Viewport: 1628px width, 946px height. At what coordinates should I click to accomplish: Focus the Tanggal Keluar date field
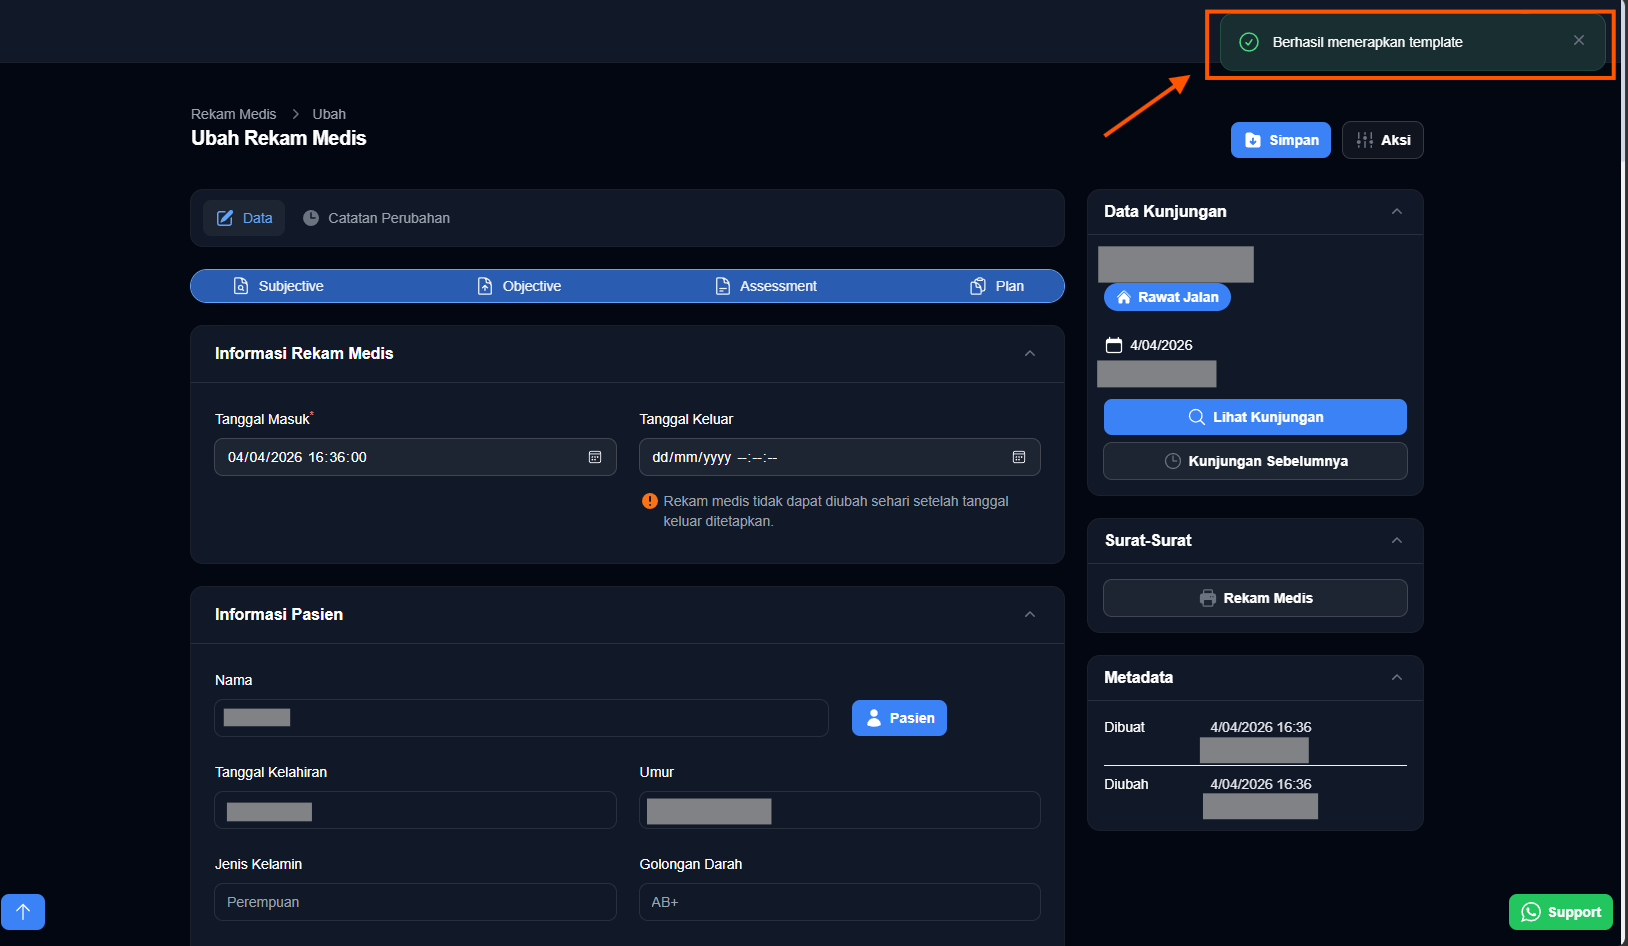click(x=840, y=457)
